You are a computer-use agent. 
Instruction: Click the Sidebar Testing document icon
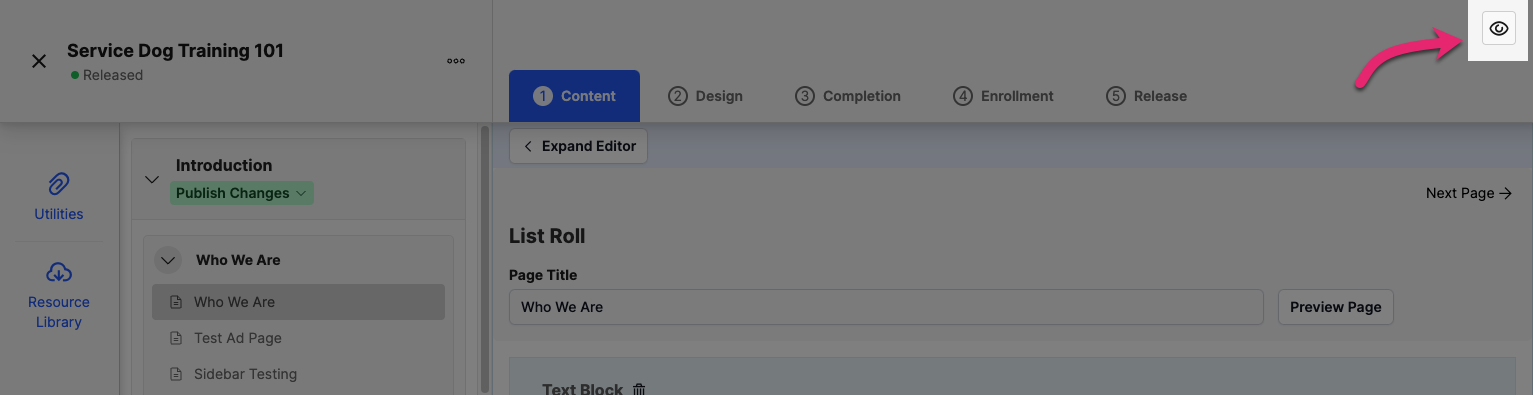176,374
